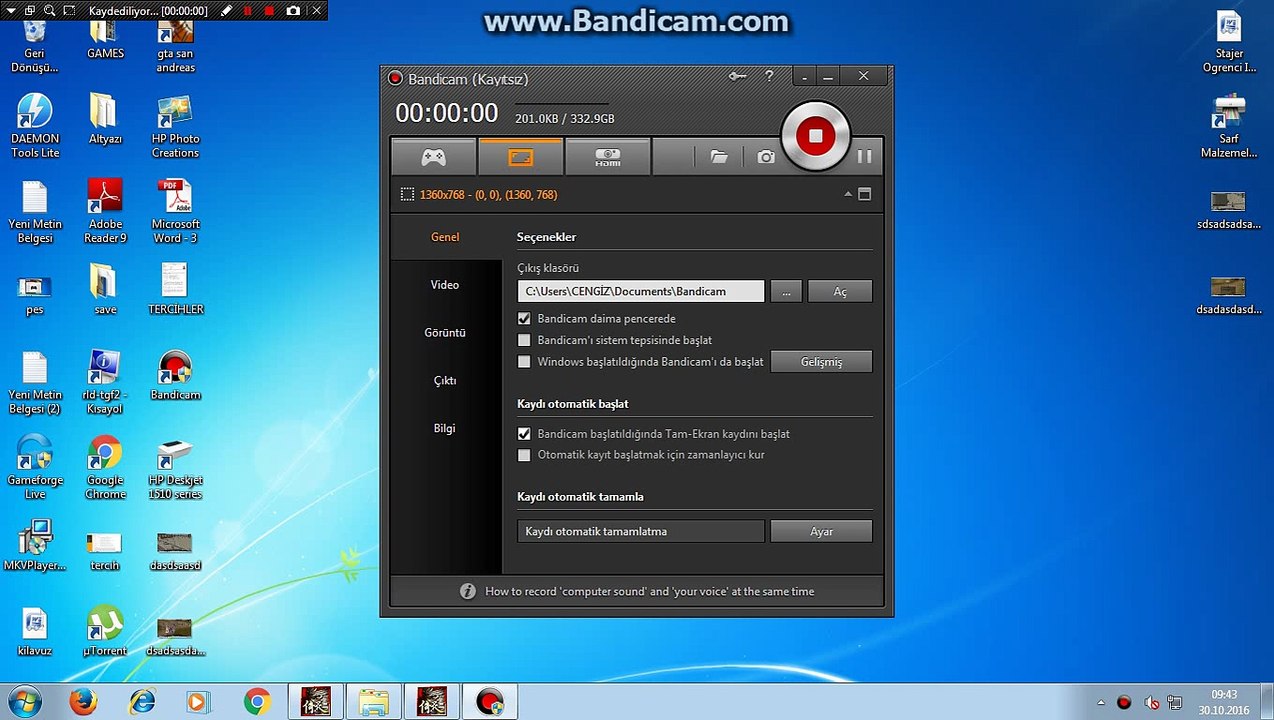Viewport: 1274px width, 720px height.
Task: Select Game Recording mode gamepad icon
Action: [x=433, y=157]
